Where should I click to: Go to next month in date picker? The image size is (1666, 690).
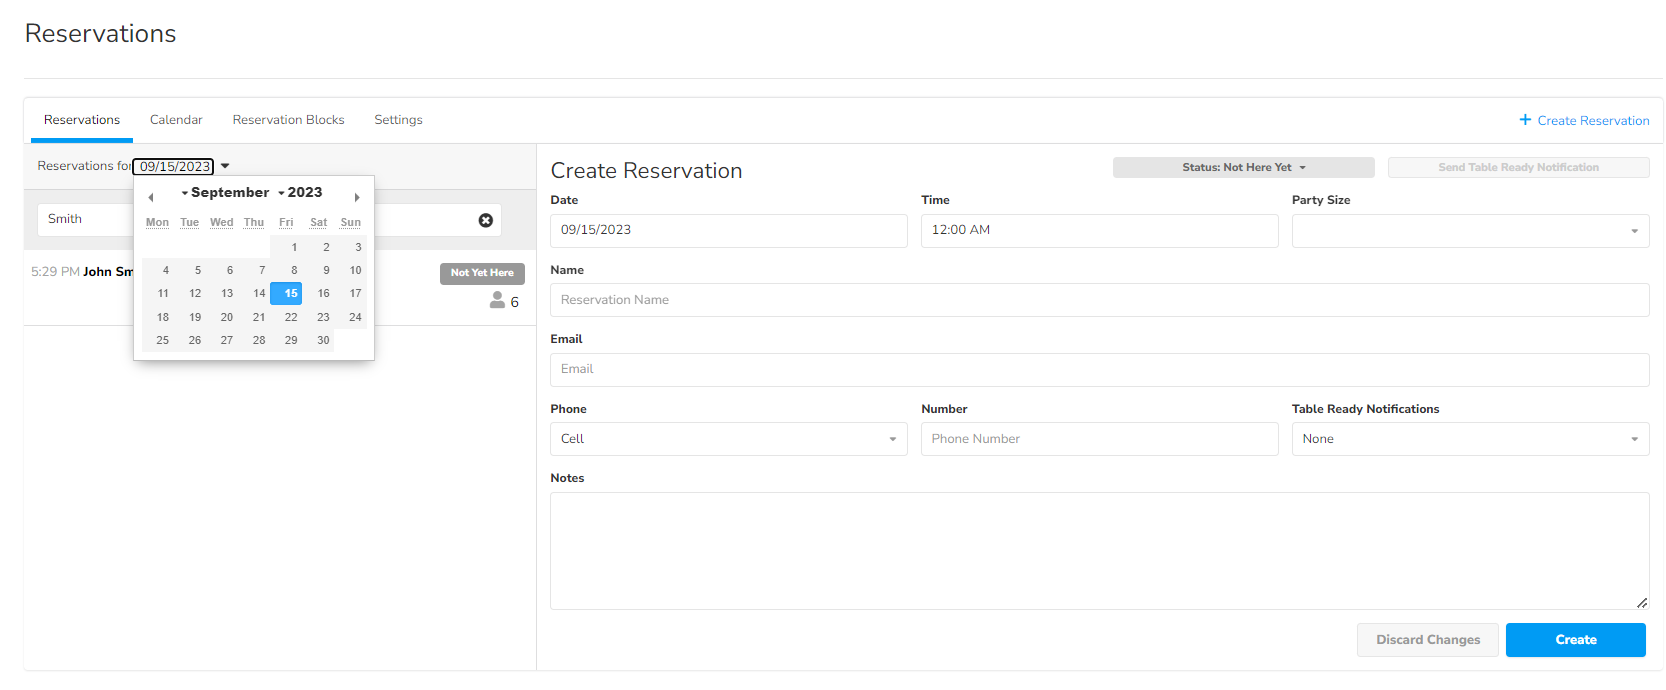tap(357, 198)
